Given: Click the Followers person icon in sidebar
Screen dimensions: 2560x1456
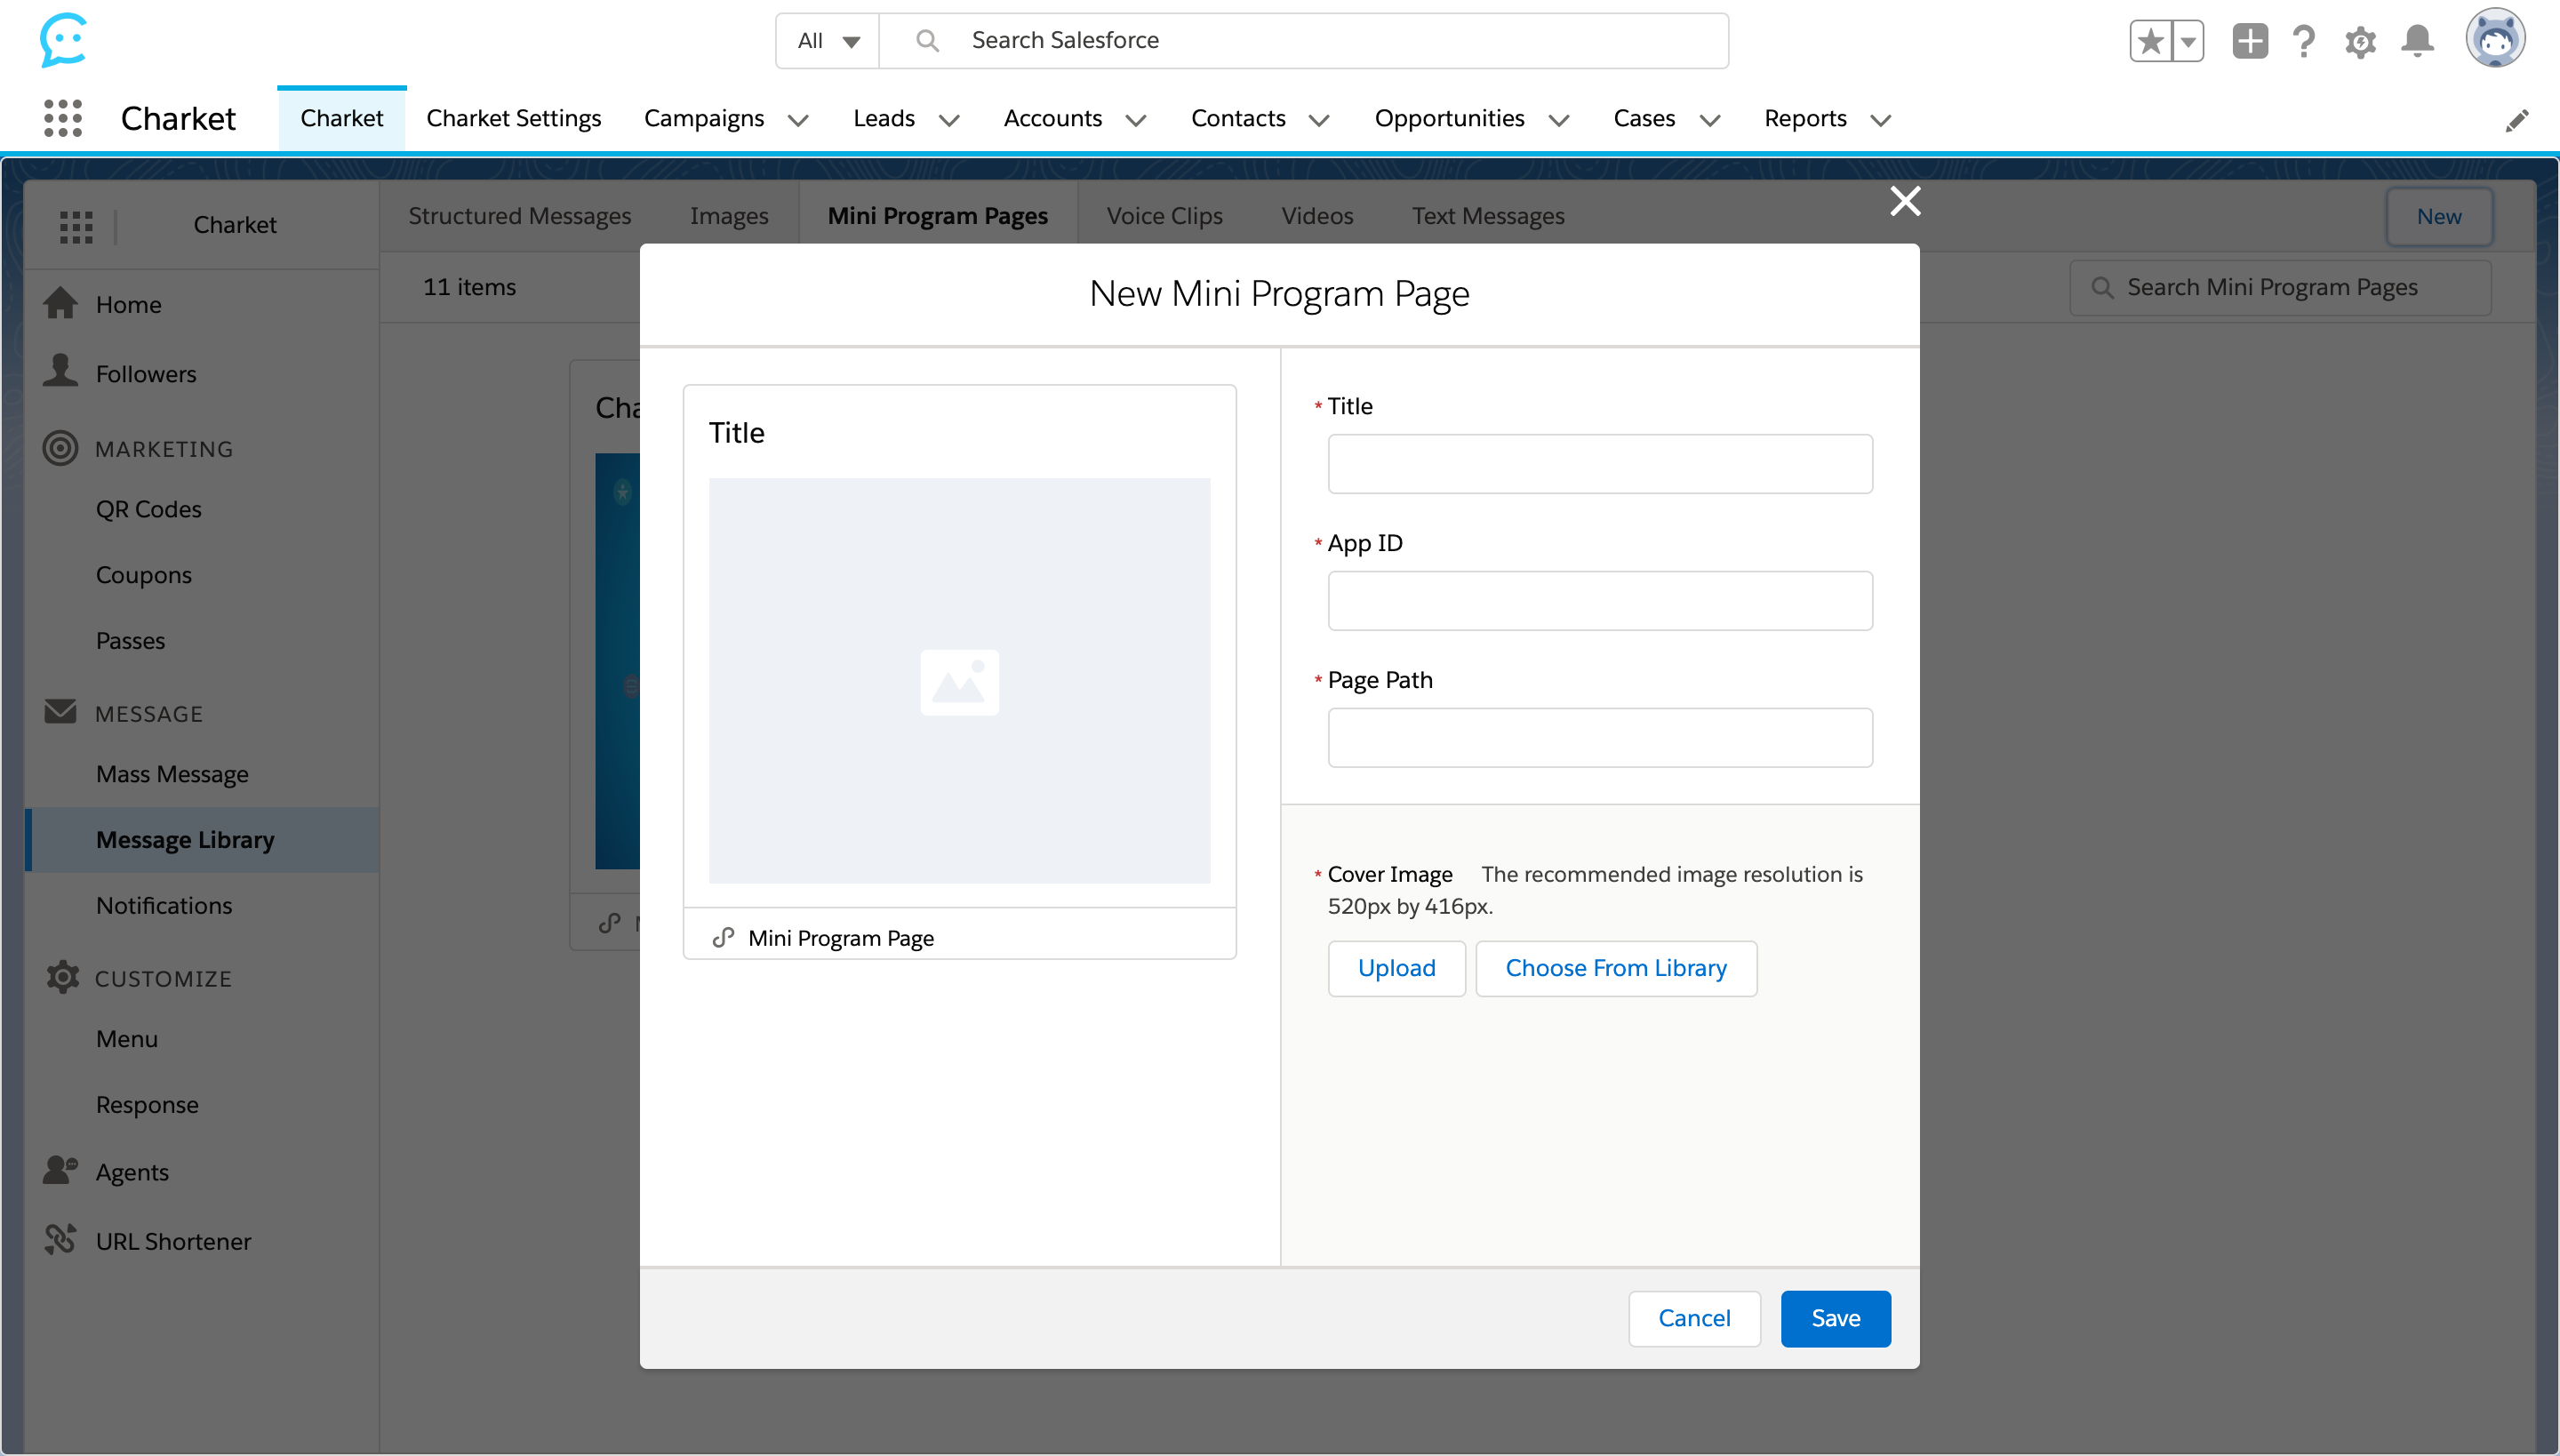Looking at the screenshot, I should coord(60,371).
